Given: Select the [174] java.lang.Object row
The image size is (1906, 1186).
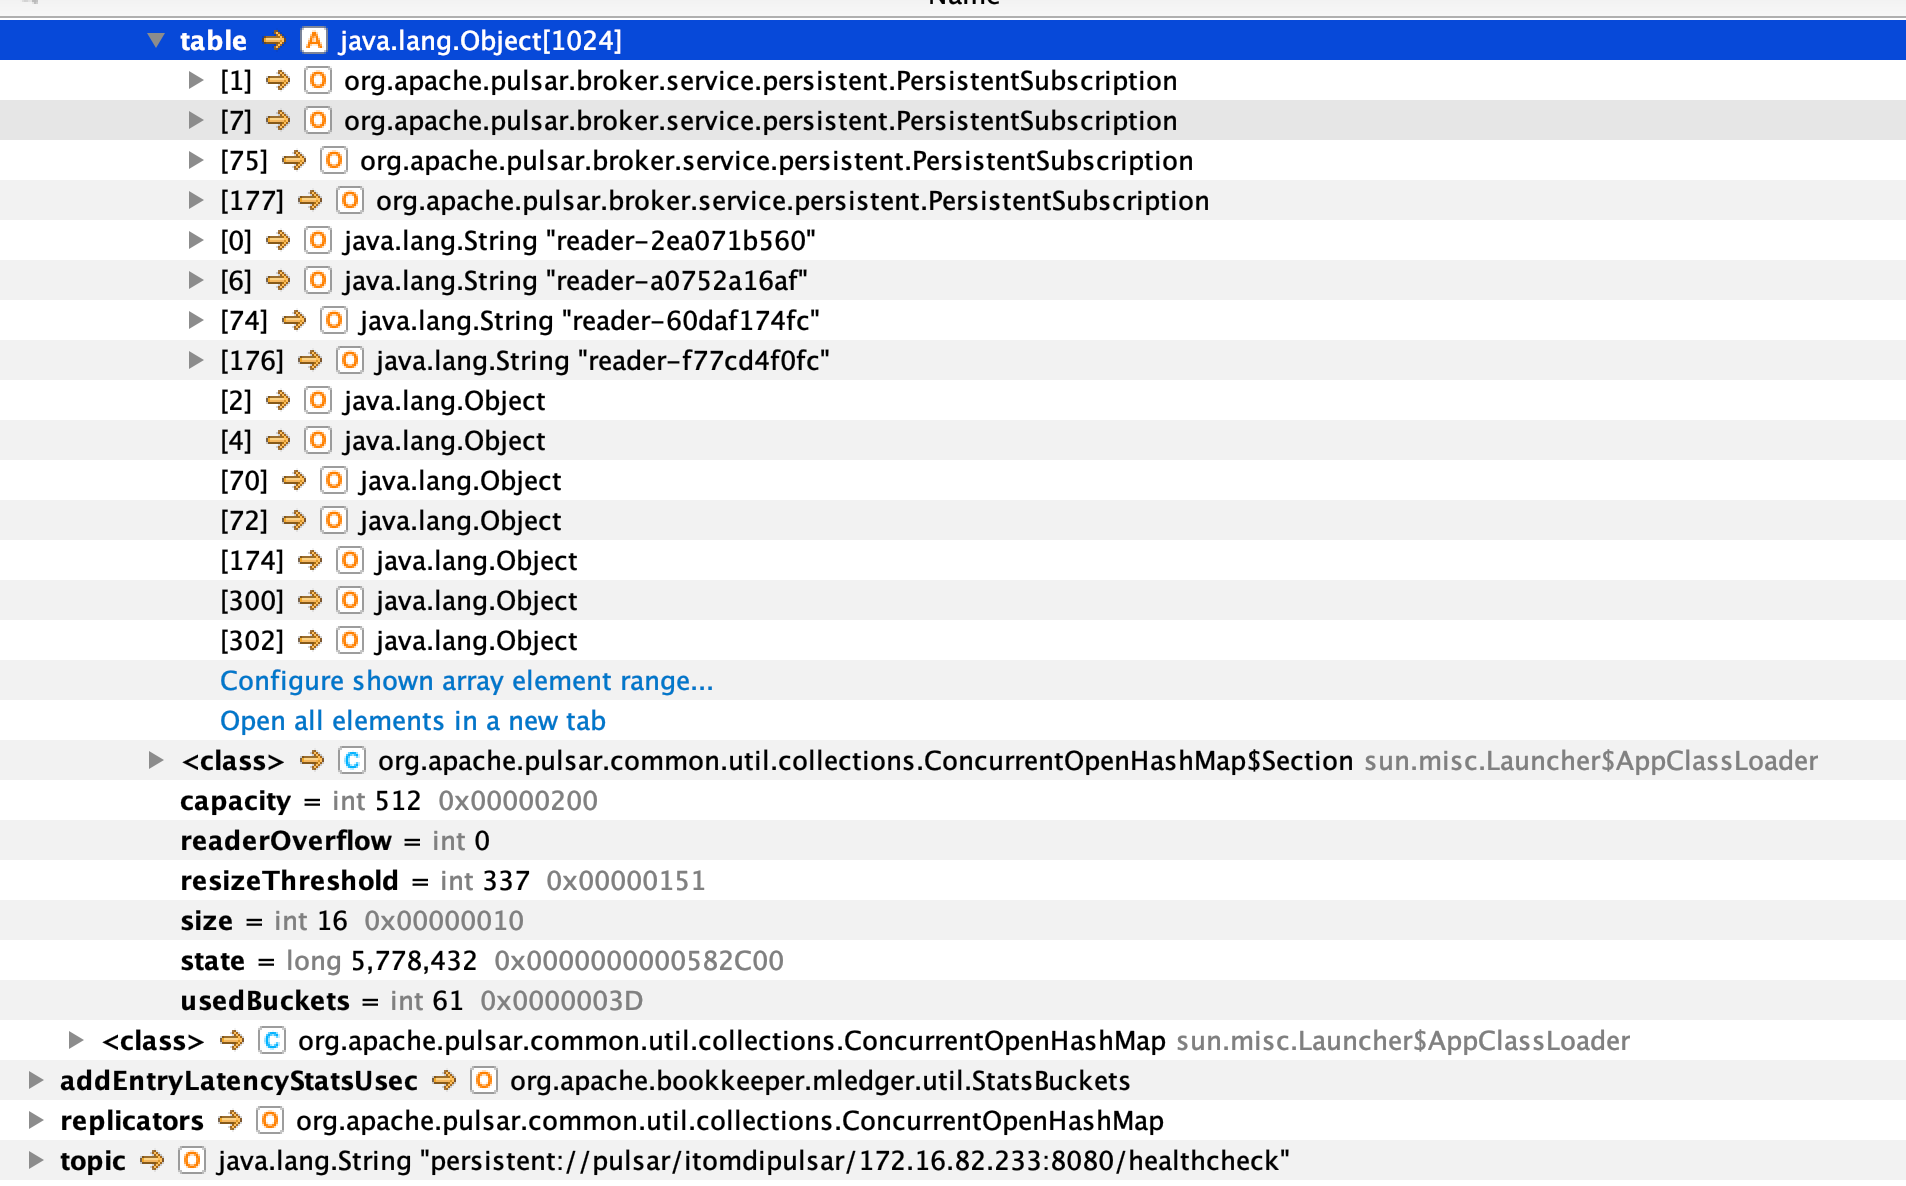Looking at the screenshot, I should pyautogui.click(x=953, y=561).
